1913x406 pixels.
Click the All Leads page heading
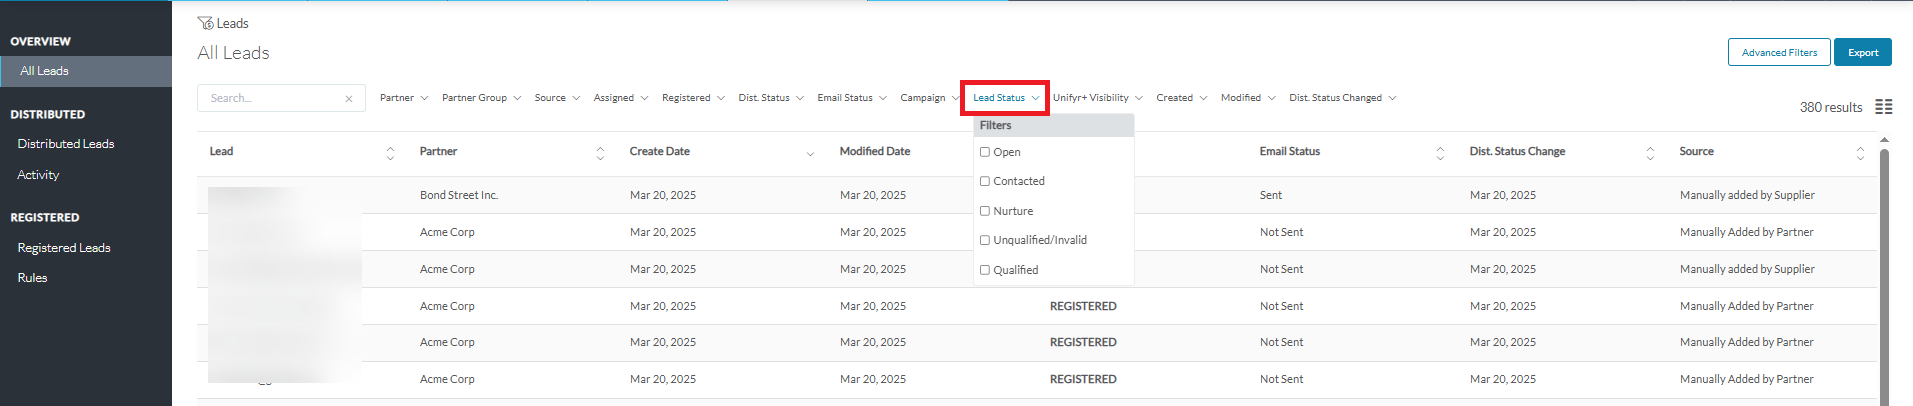(x=234, y=53)
